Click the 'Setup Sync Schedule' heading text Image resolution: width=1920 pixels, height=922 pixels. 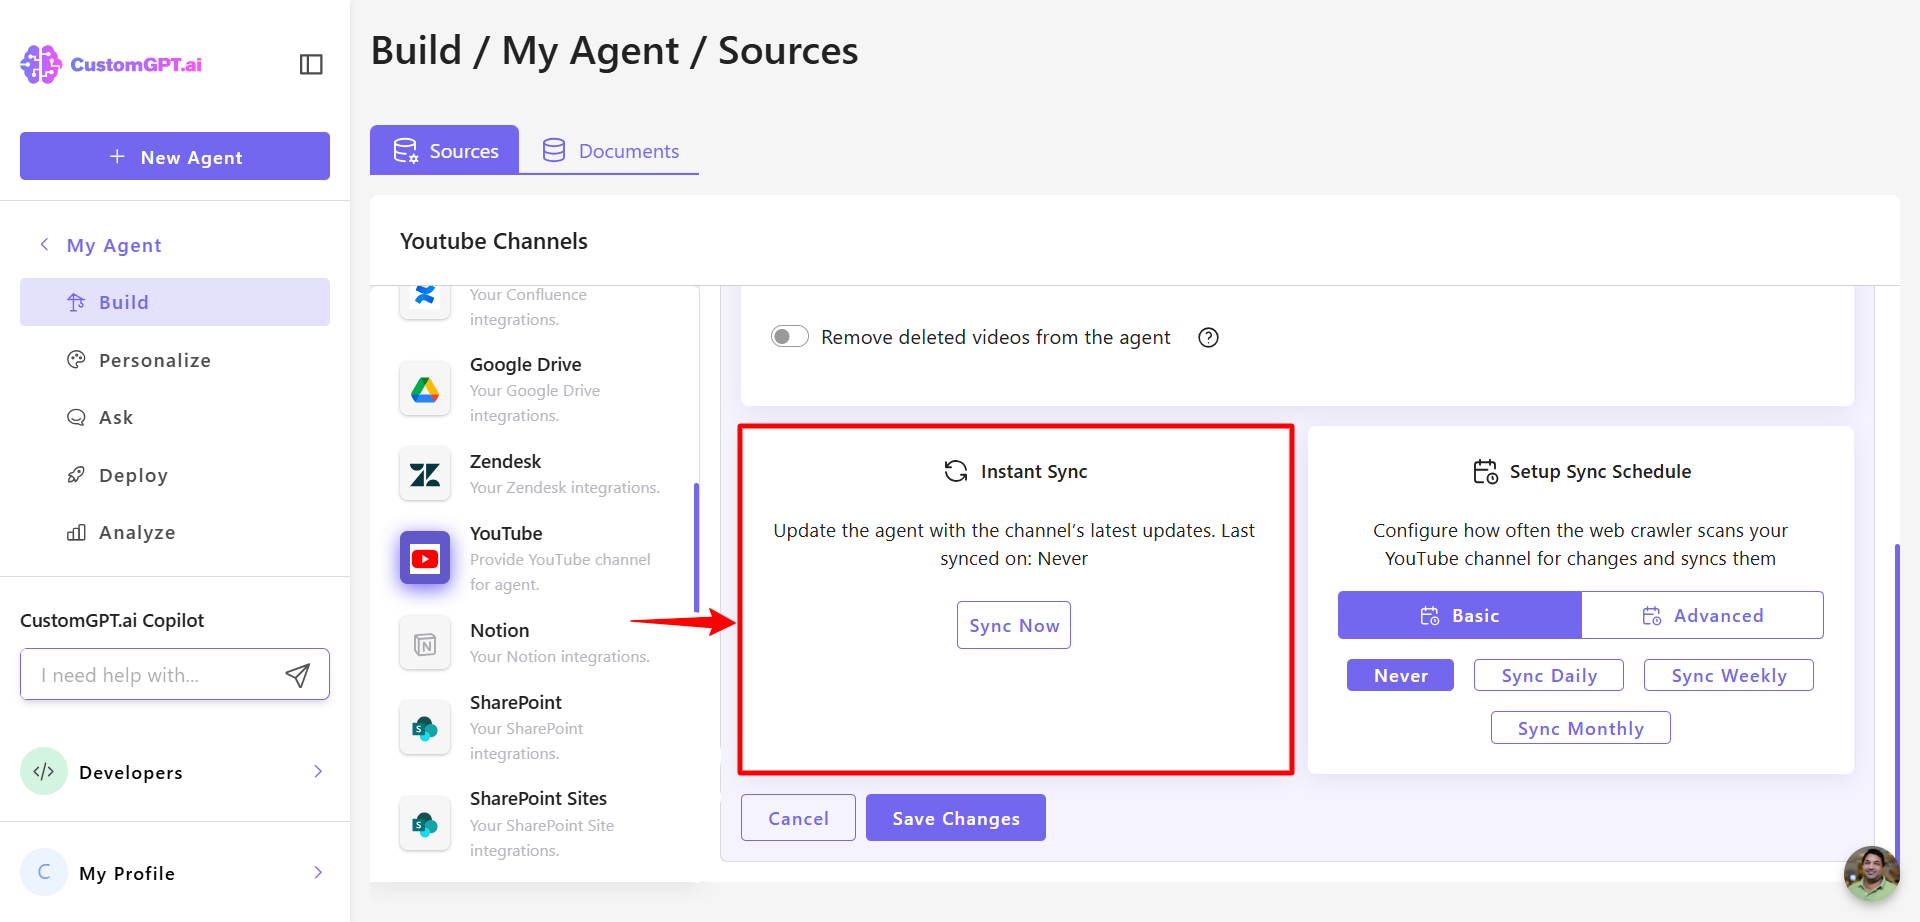[1600, 471]
